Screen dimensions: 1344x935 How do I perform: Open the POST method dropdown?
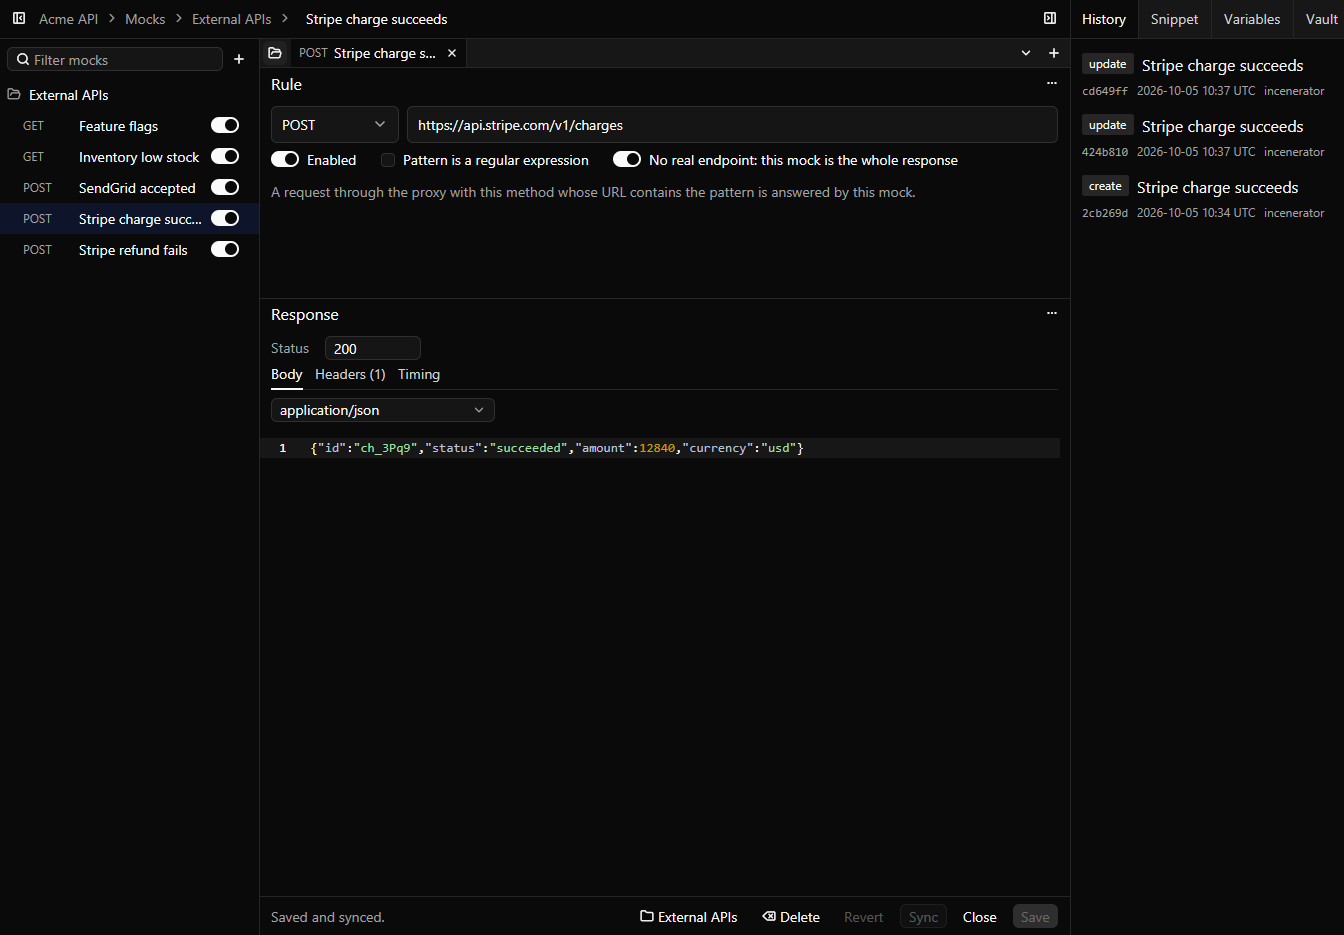pyautogui.click(x=335, y=125)
